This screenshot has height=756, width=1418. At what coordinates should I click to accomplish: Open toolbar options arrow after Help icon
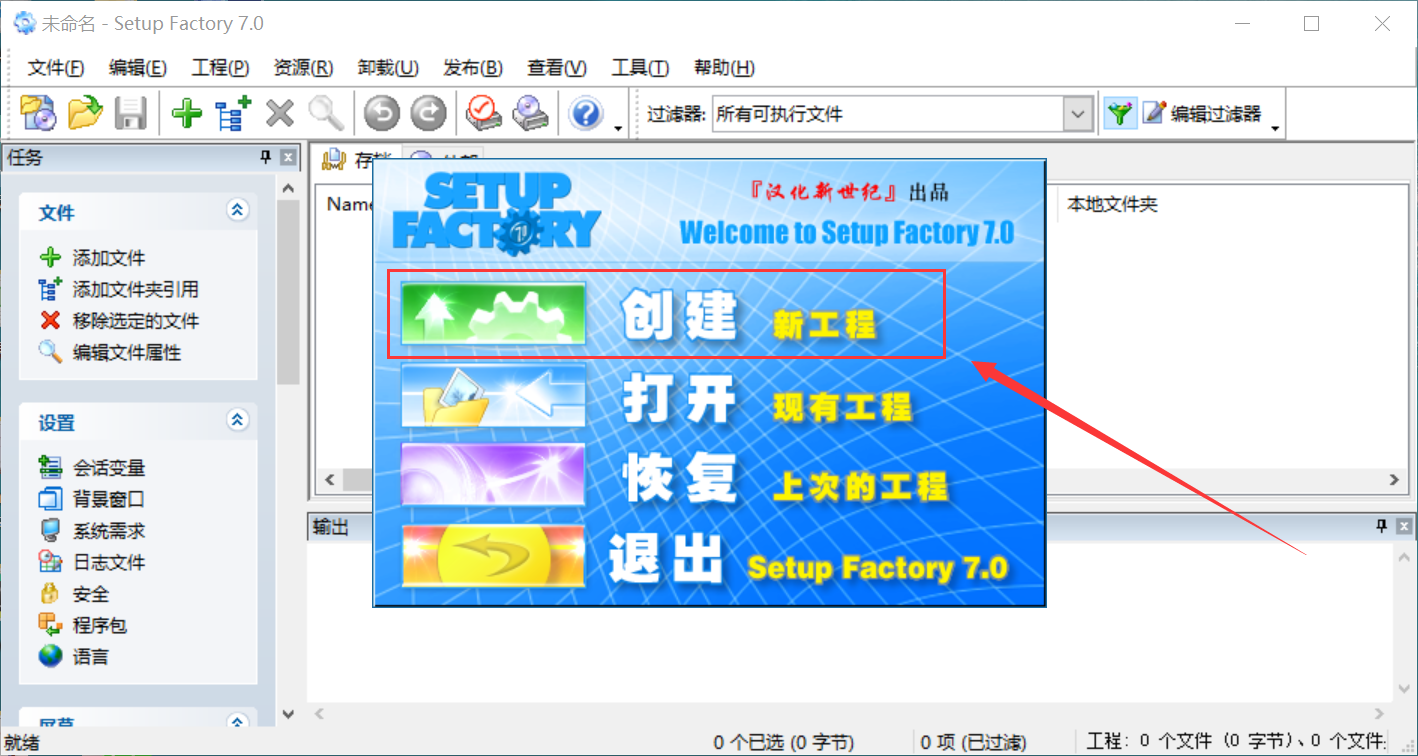(618, 127)
